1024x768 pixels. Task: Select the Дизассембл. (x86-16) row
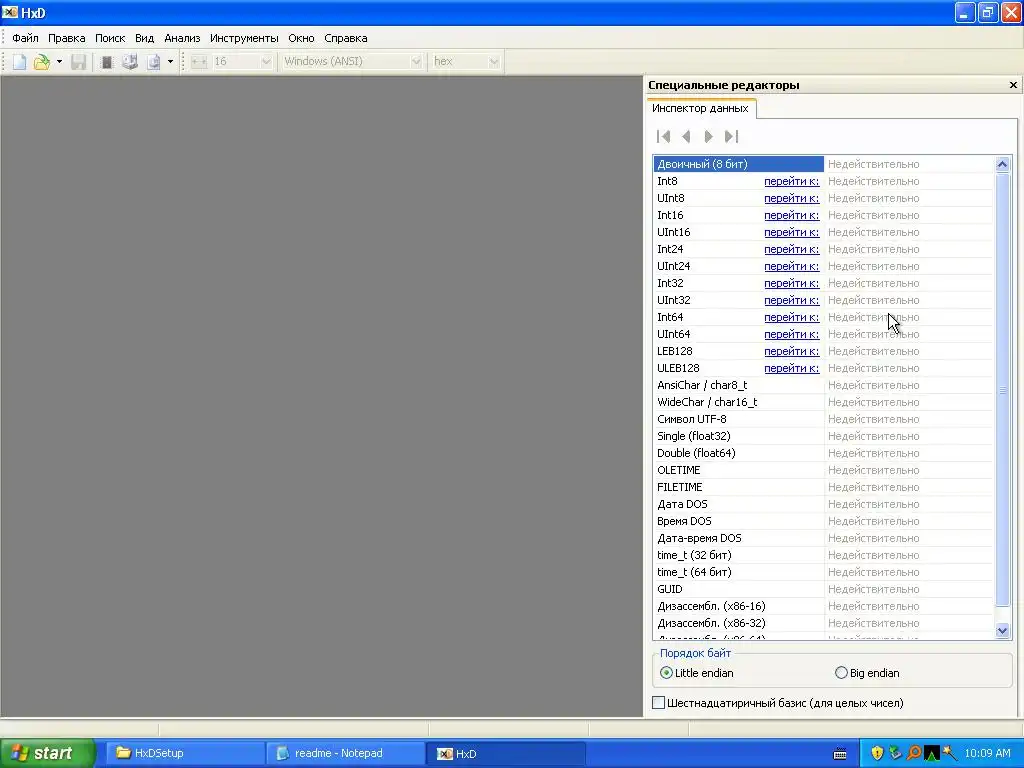click(823, 606)
